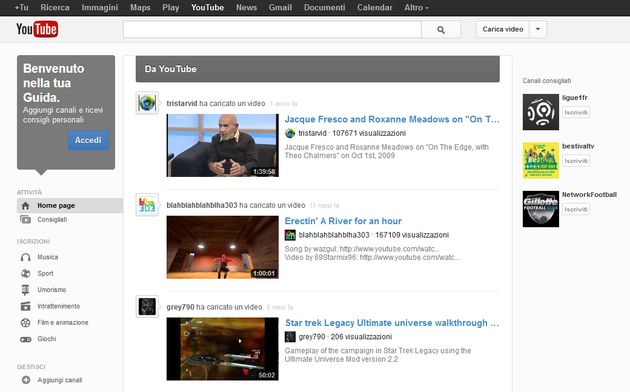The width and height of the screenshot is (630, 392).
Task: Open Gmail in the Google bar
Action: coord(280,8)
